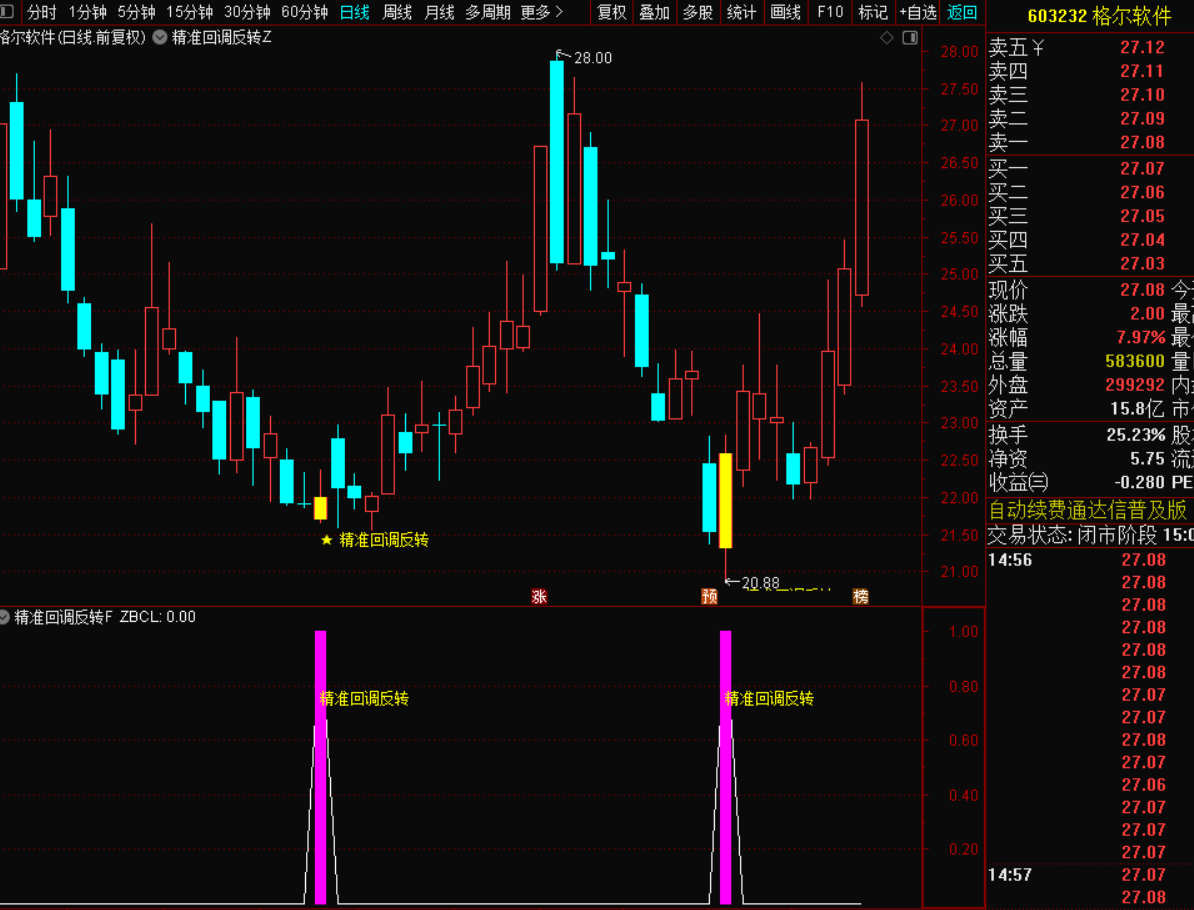Viewport: 1194px width, 910px height.
Task: Open the 精准回调反转F sub-indicator dropdown
Action: pyautogui.click(x=7, y=617)
